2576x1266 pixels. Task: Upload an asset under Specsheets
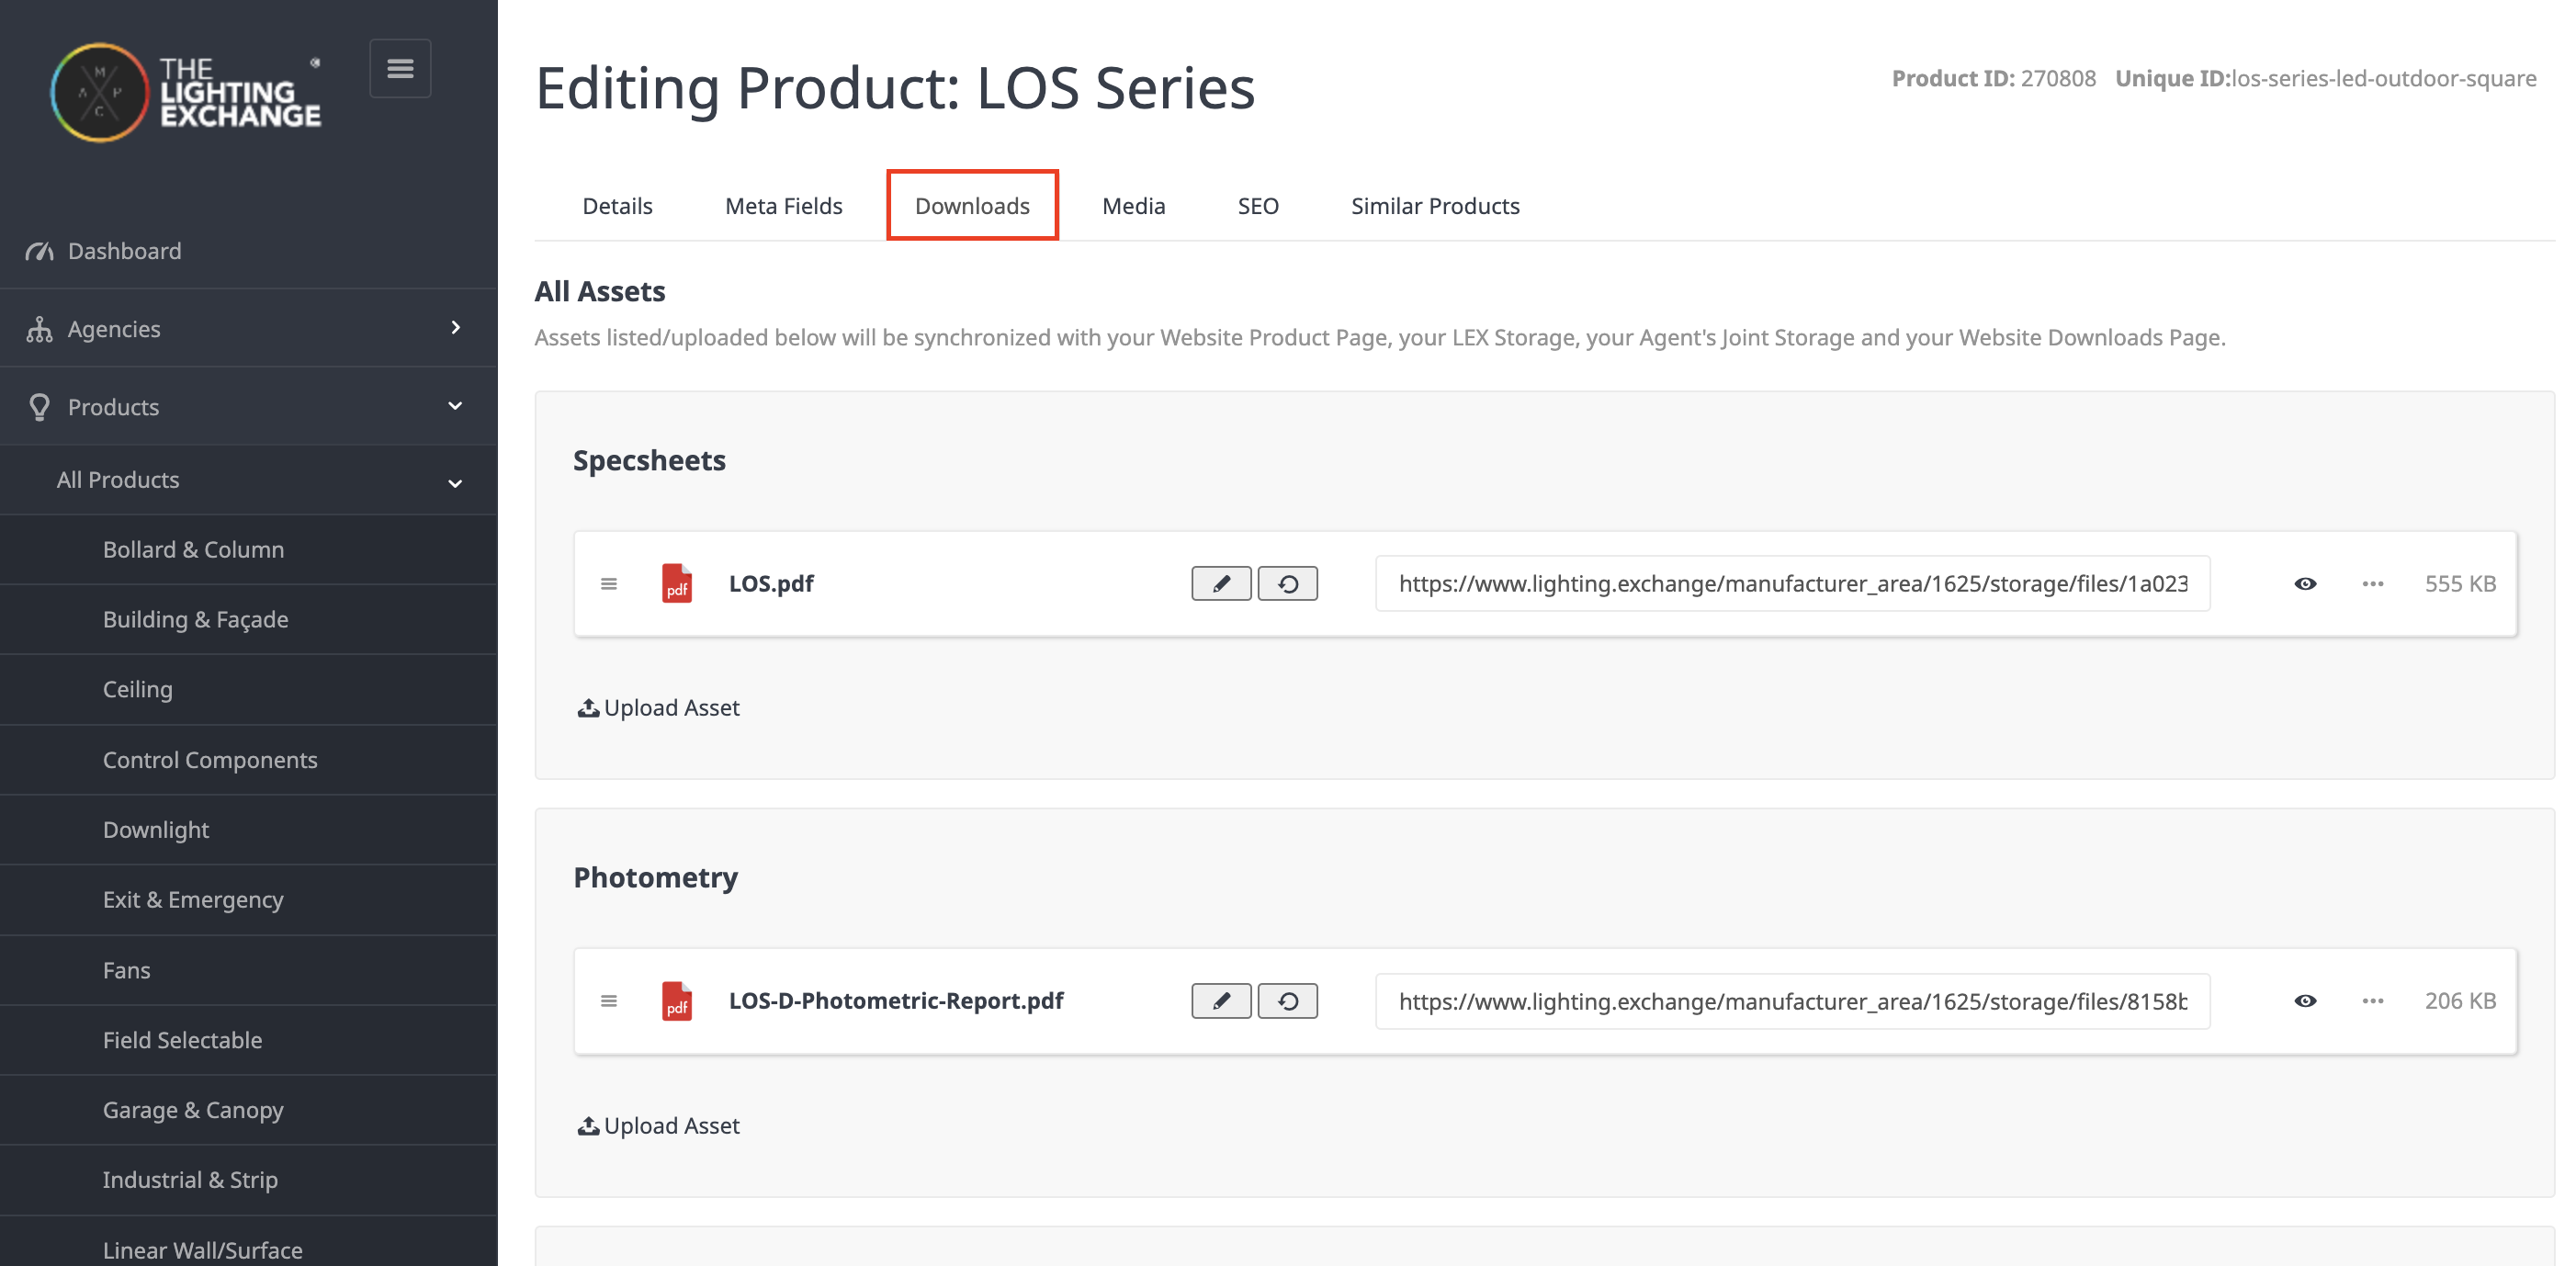(x=659, y=708)
